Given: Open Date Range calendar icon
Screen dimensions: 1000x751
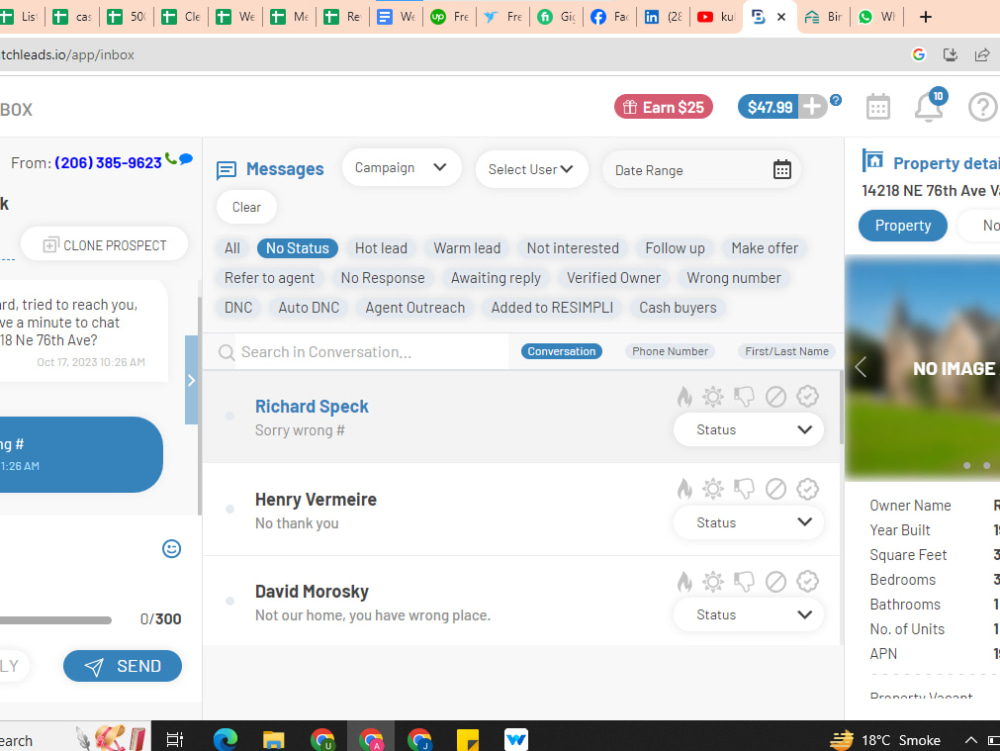Looking at the screenshot, I should tap(782, 170).
